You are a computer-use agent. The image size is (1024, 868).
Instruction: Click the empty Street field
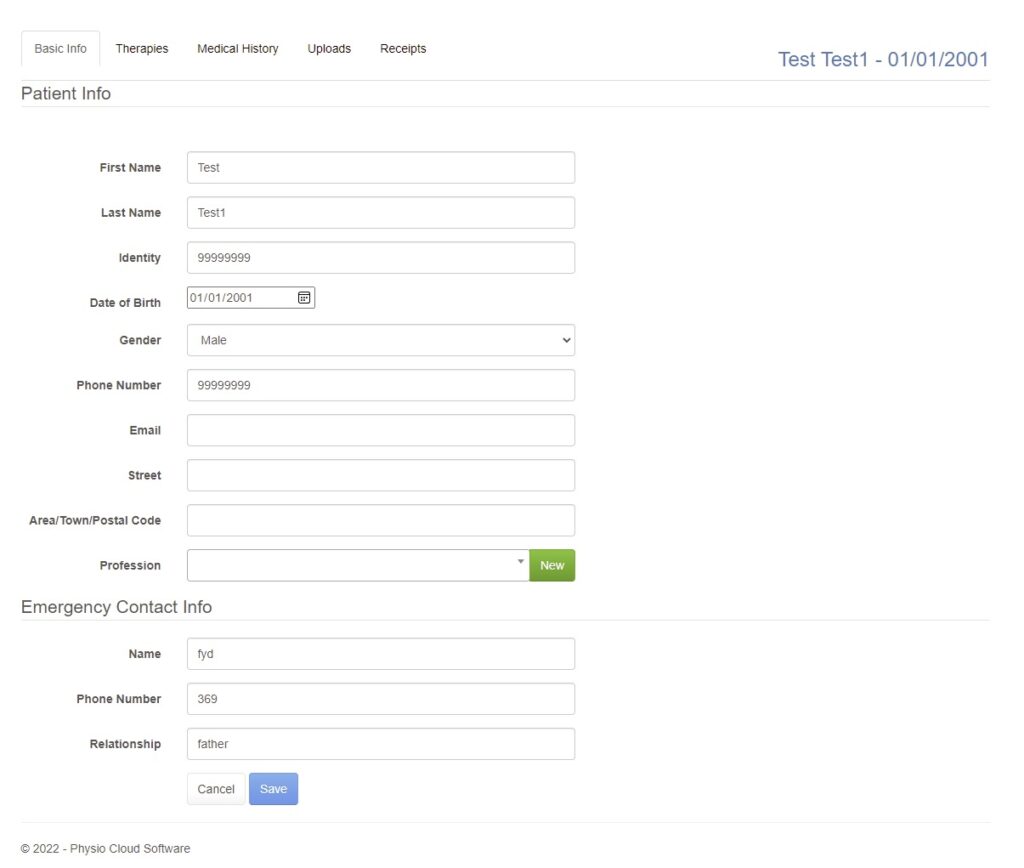381,475
